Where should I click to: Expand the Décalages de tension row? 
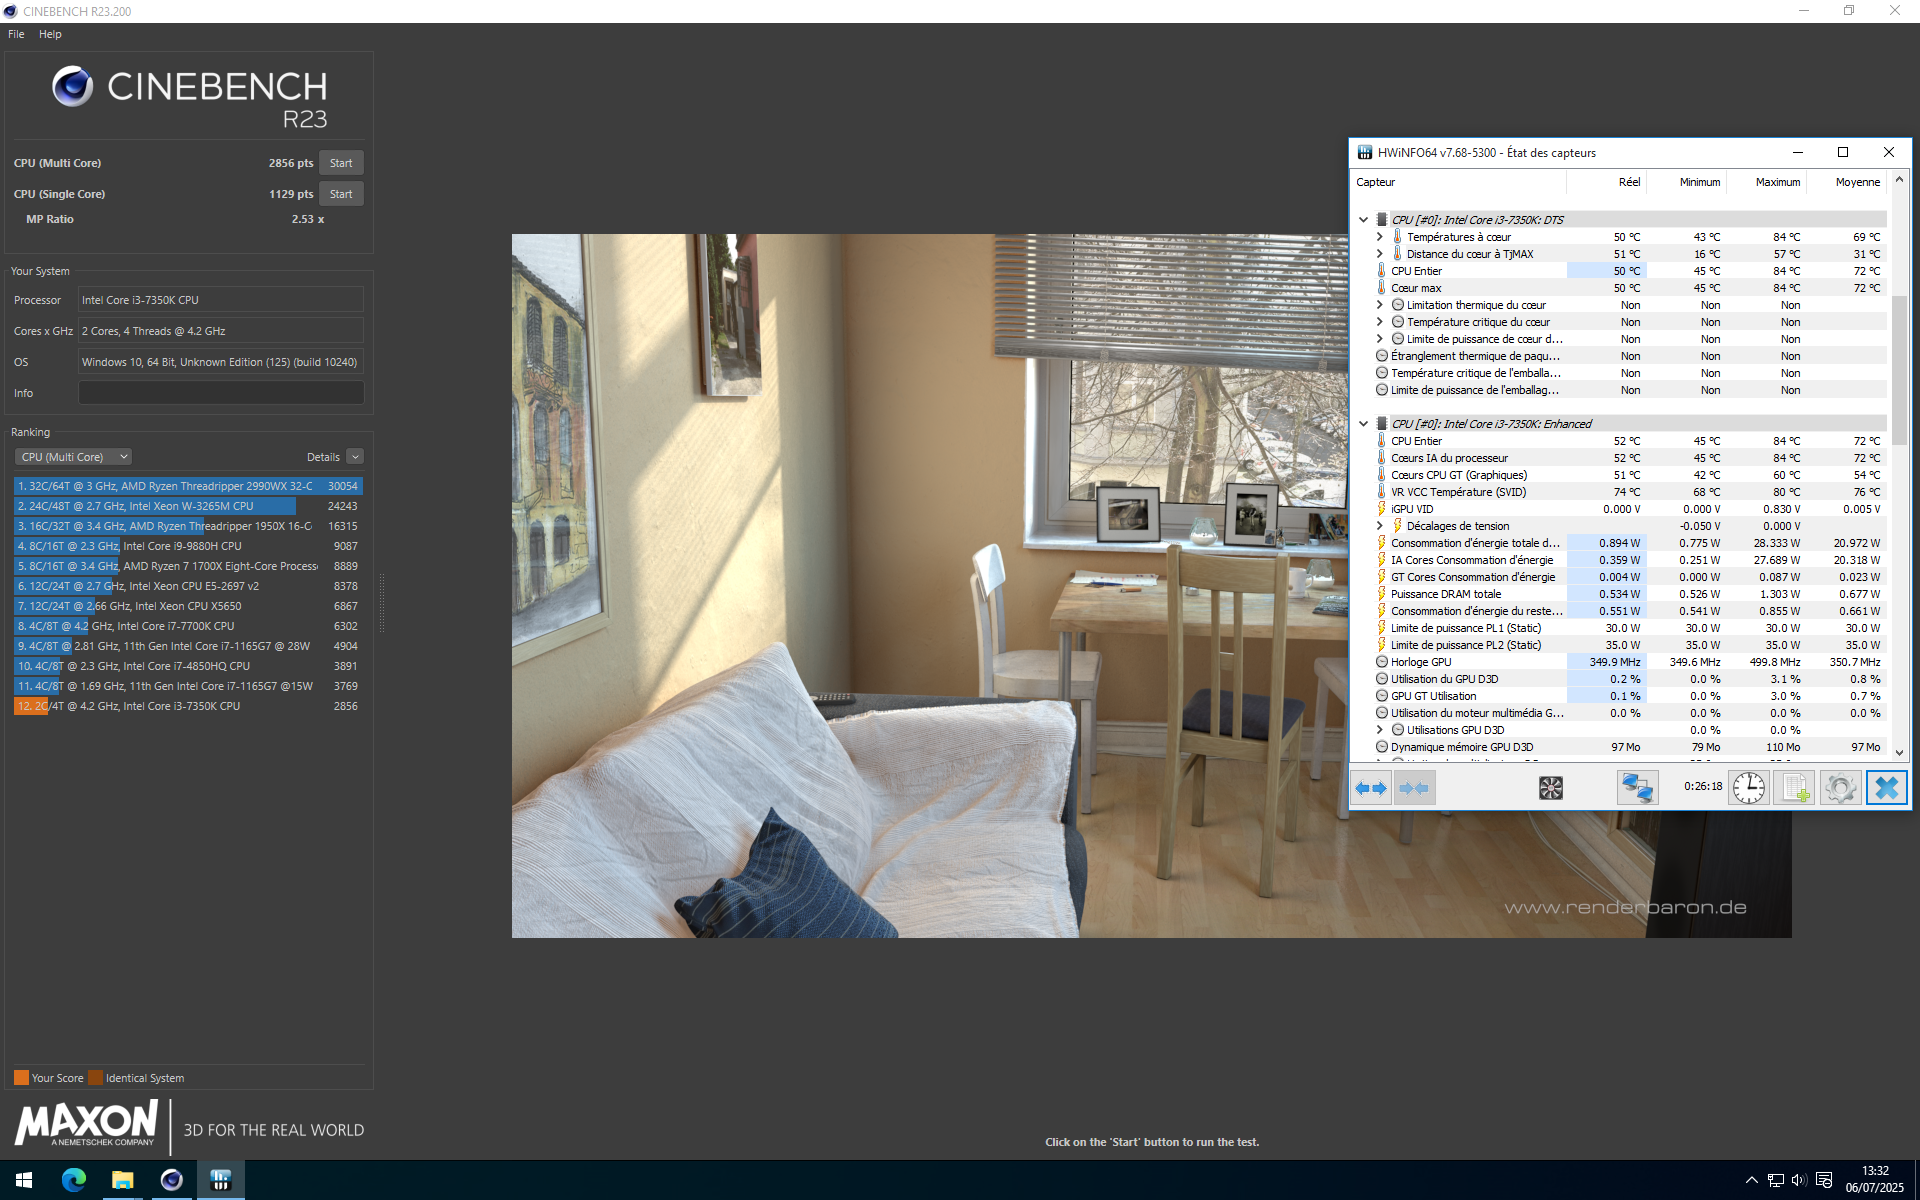(x=1380, y=526)
